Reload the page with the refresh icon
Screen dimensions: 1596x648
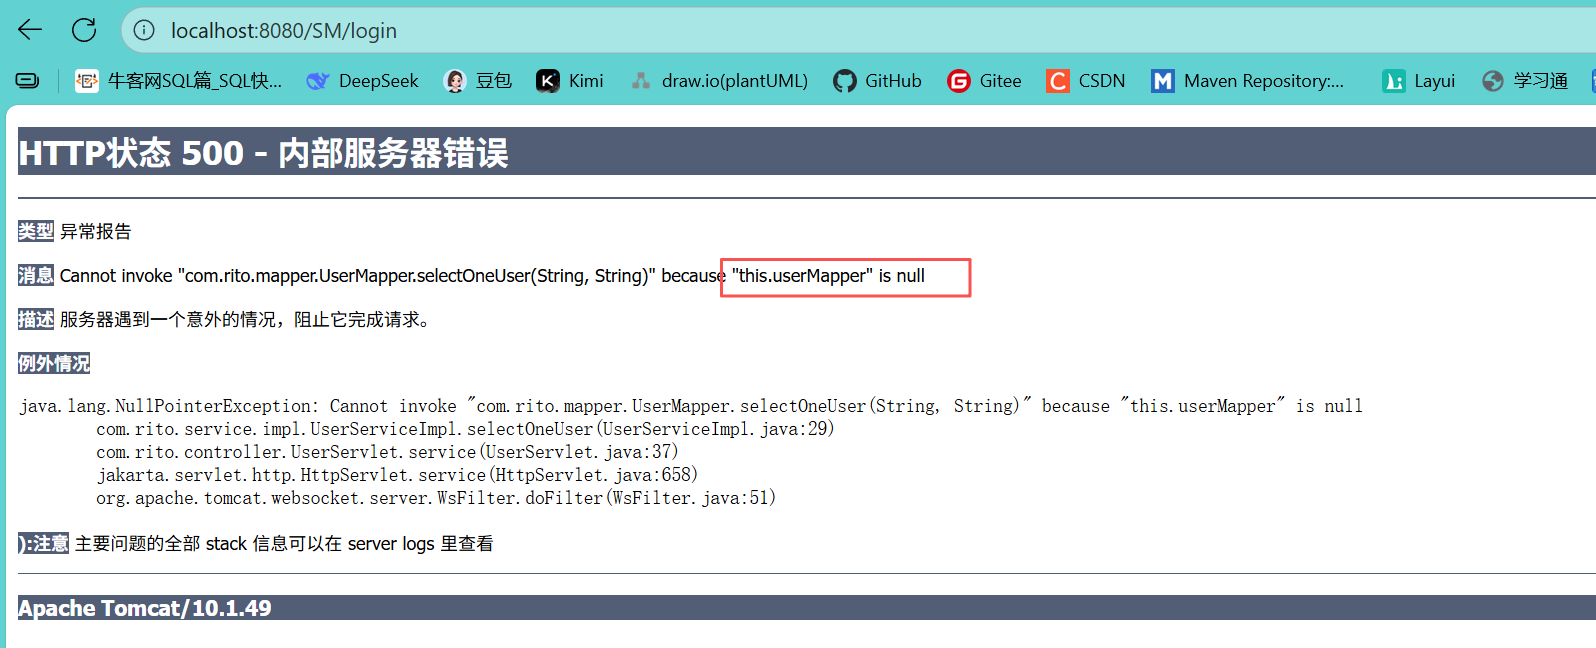point(84,30)
